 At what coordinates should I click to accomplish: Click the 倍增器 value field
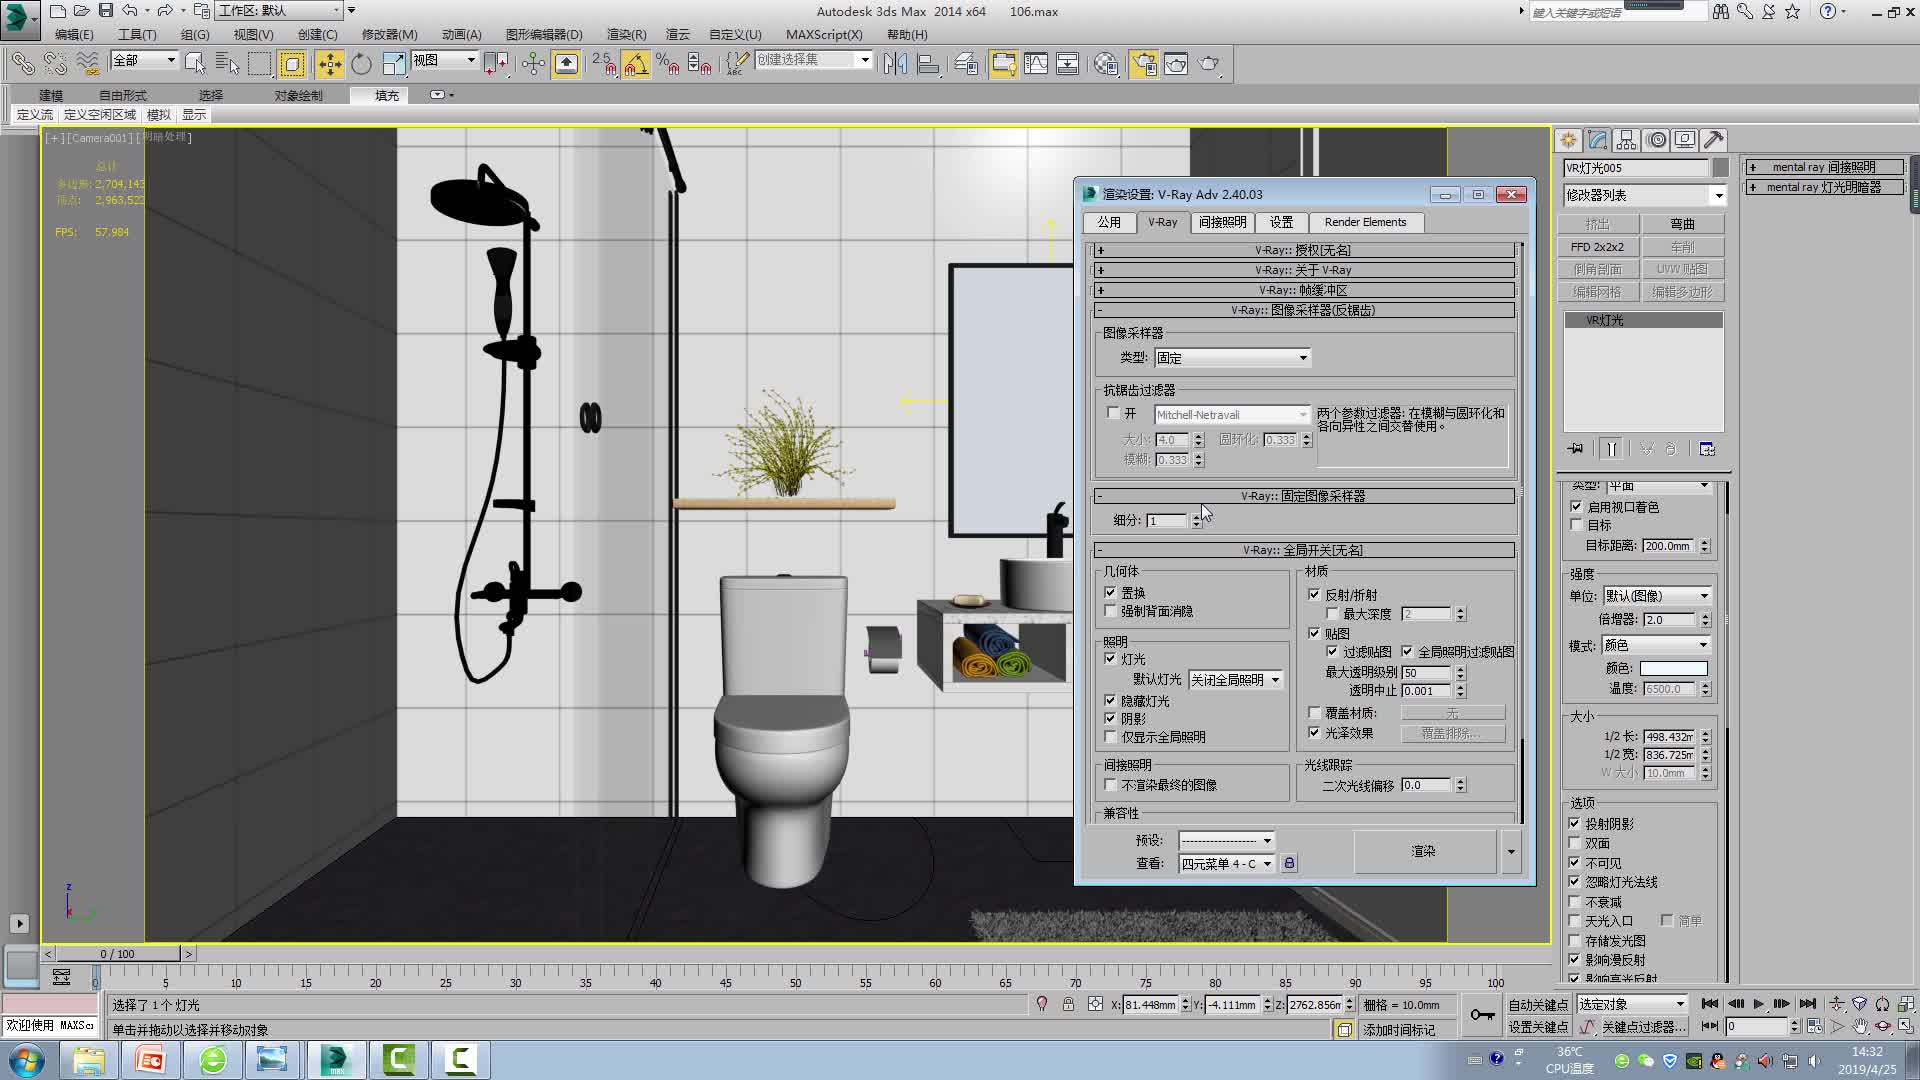coord(1669,620)
